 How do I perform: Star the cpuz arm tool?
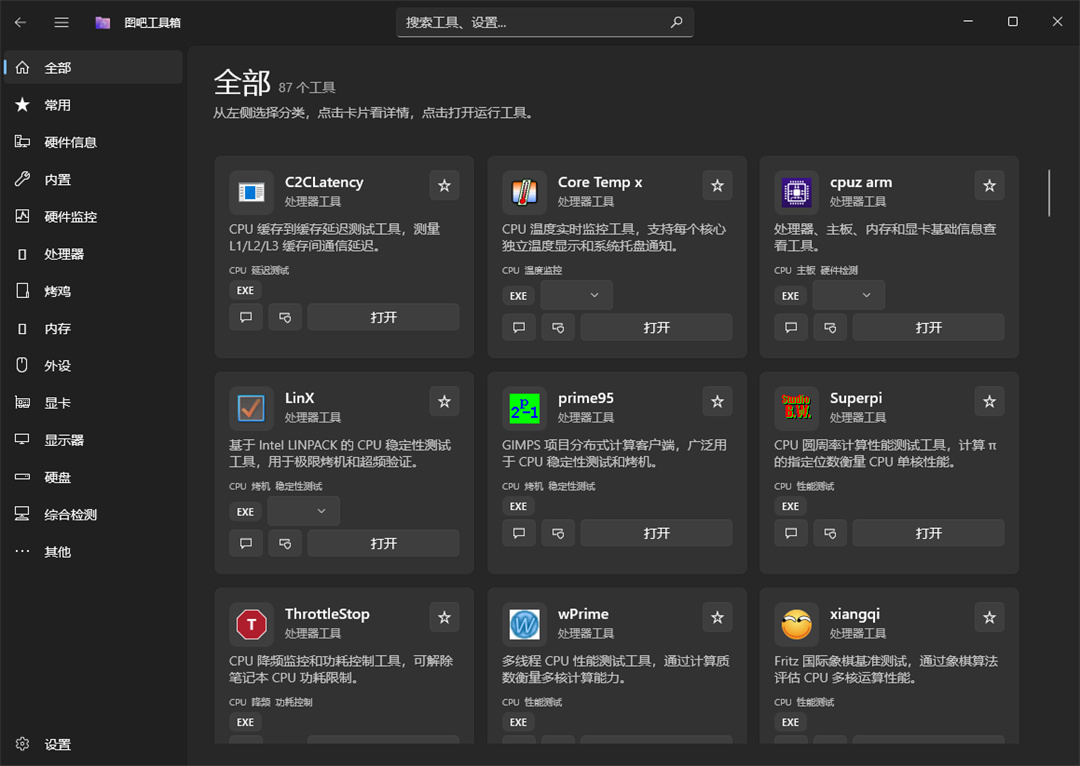click(x=989, y=185)
